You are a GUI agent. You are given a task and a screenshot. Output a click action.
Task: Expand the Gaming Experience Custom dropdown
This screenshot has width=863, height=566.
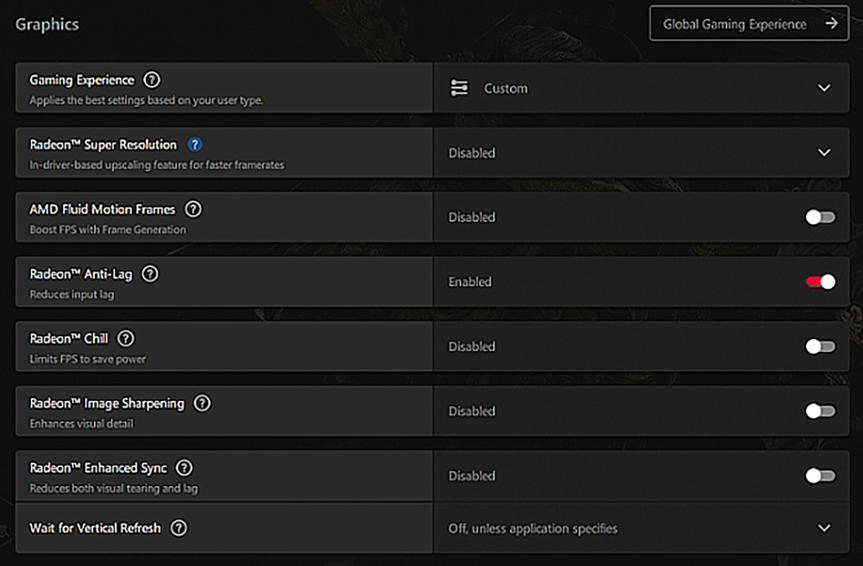point(824,88)
